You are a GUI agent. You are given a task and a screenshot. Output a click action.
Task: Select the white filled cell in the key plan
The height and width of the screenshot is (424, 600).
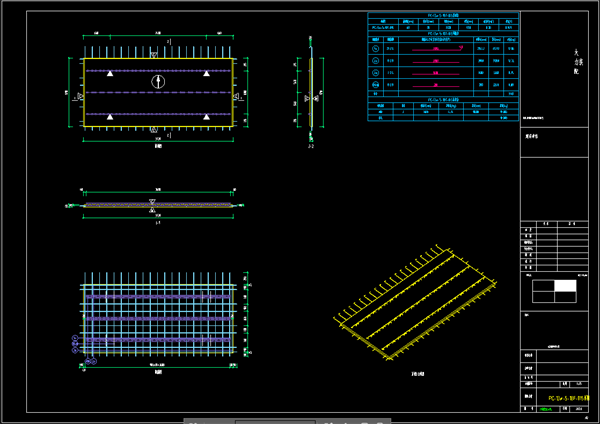click(565, 285)
